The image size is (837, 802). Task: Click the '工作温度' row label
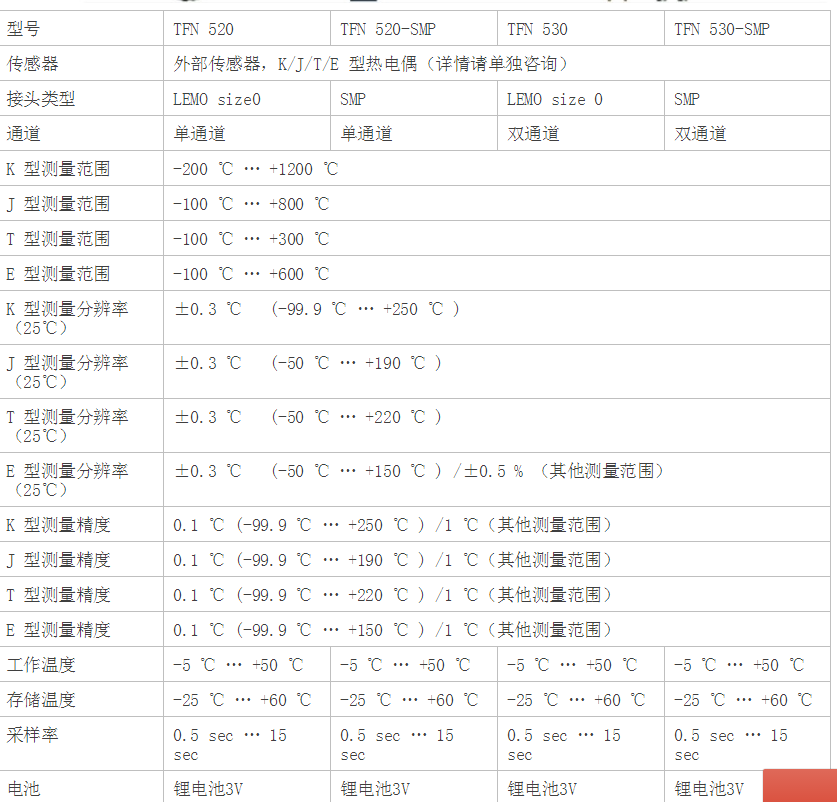41,665
